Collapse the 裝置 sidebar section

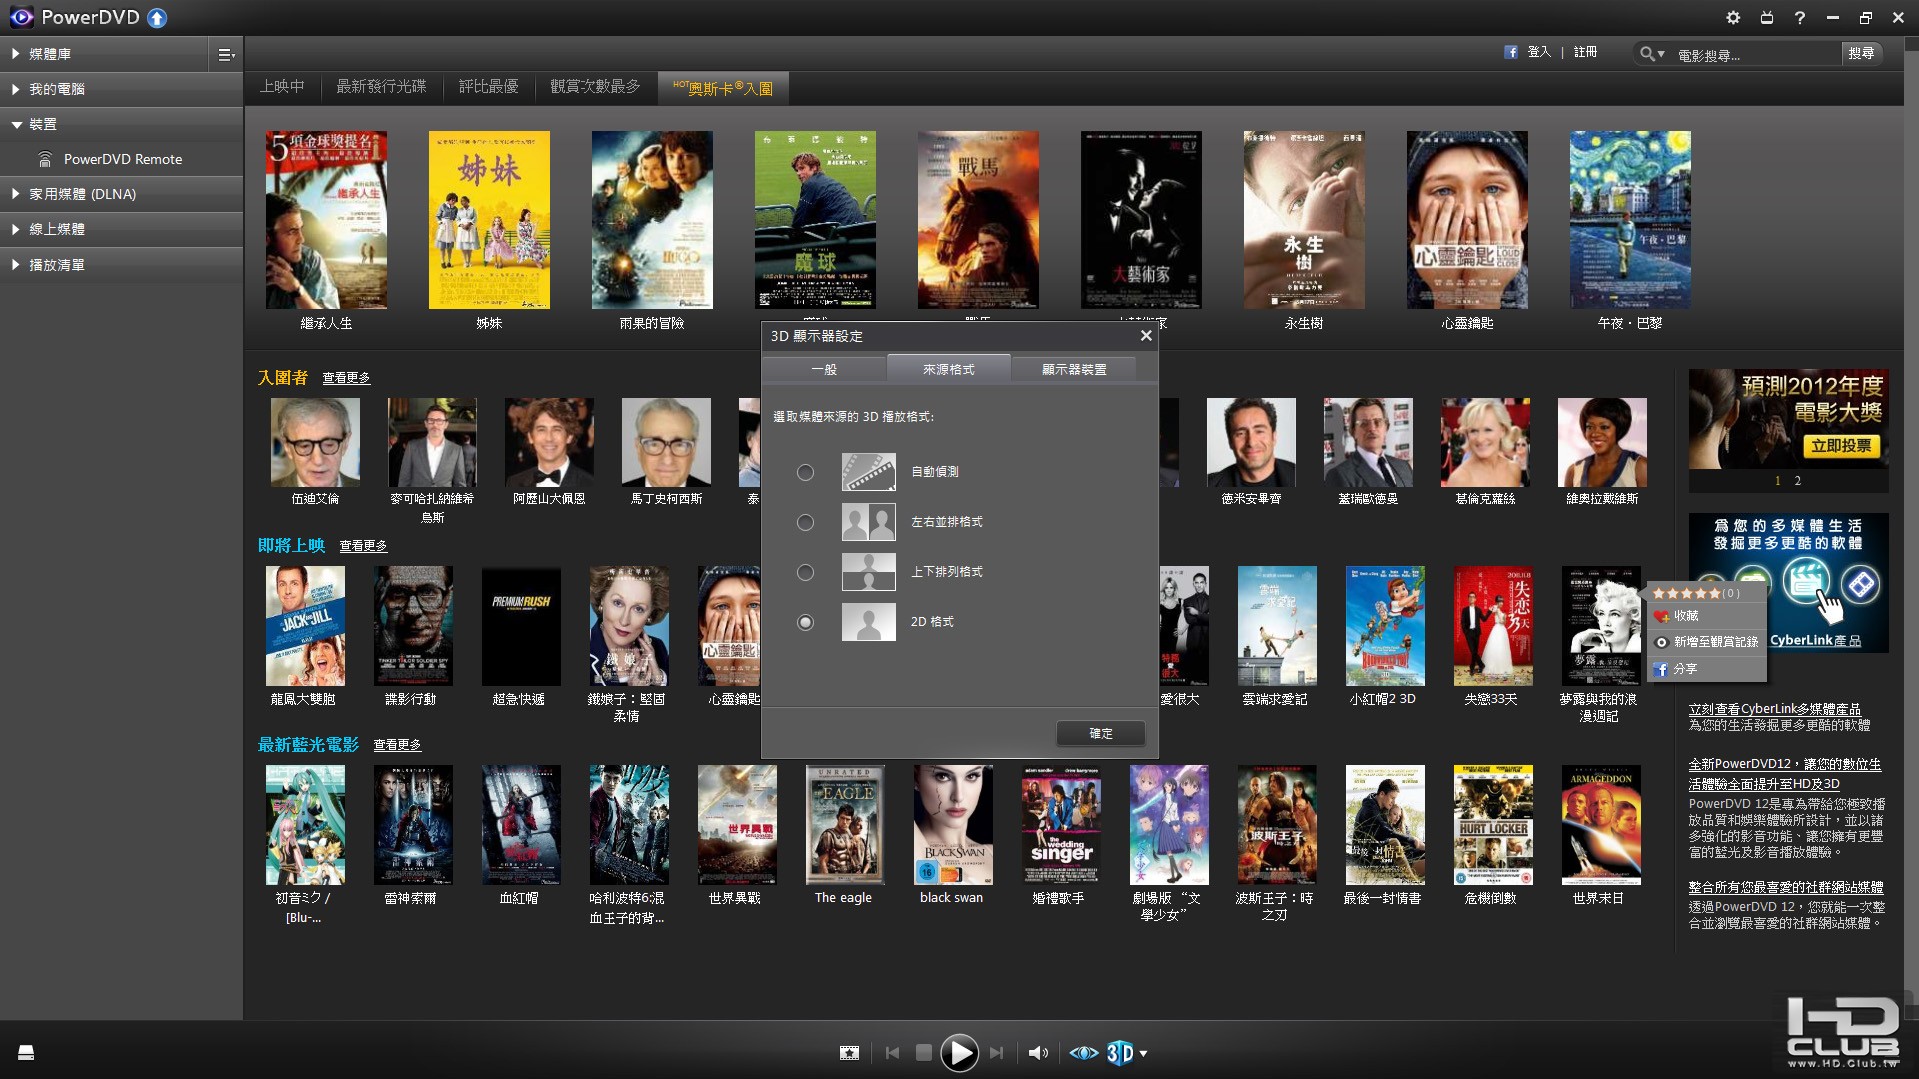pyautogui.click(x=16, y=124)
